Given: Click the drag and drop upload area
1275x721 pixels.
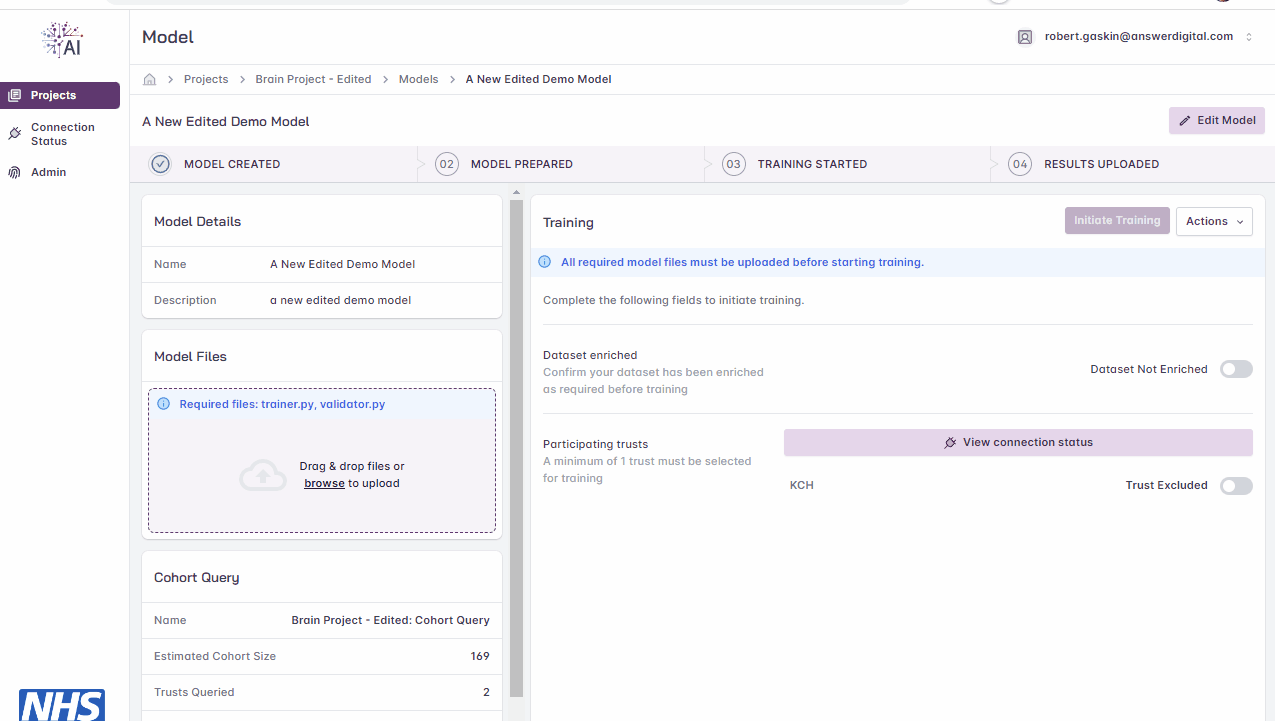Looking at the screenshot, I should 322,460.
